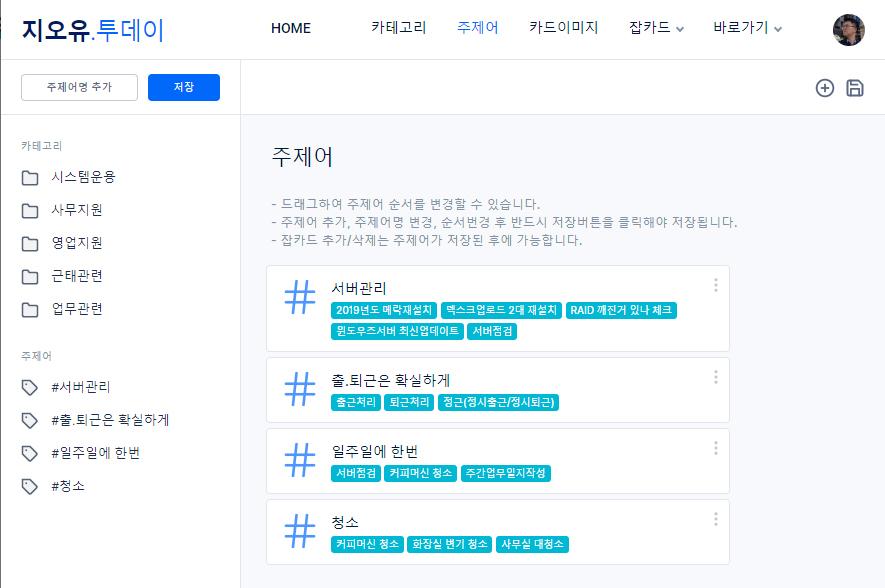
Task: Open three-dot menu on 일주일에 한번 card
Action: coord(715,448)
